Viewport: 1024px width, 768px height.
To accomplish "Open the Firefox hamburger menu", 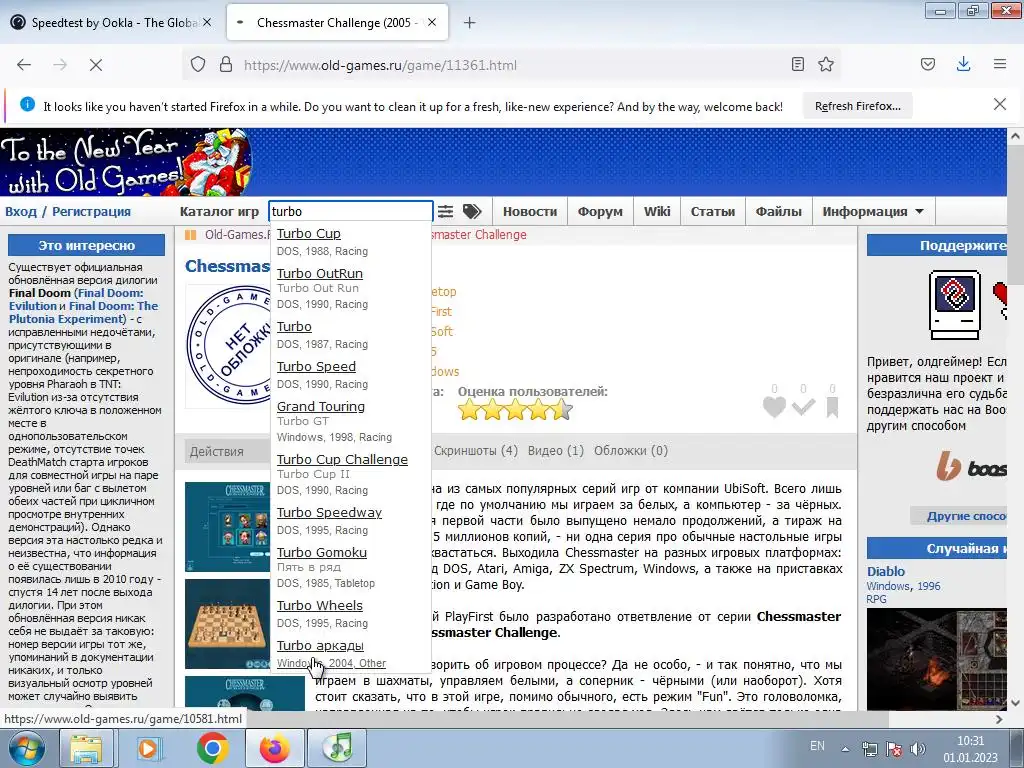I will click(x=1000, y=64).
